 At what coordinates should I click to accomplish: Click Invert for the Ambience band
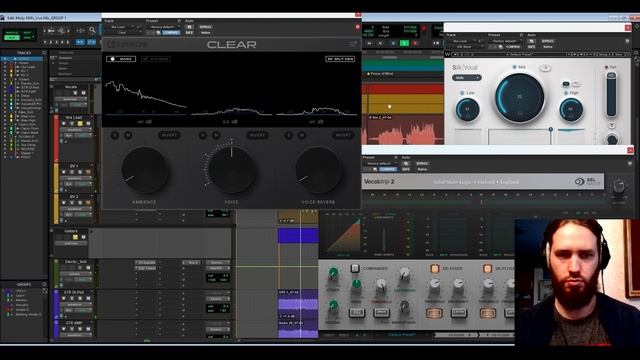[169, 135]
